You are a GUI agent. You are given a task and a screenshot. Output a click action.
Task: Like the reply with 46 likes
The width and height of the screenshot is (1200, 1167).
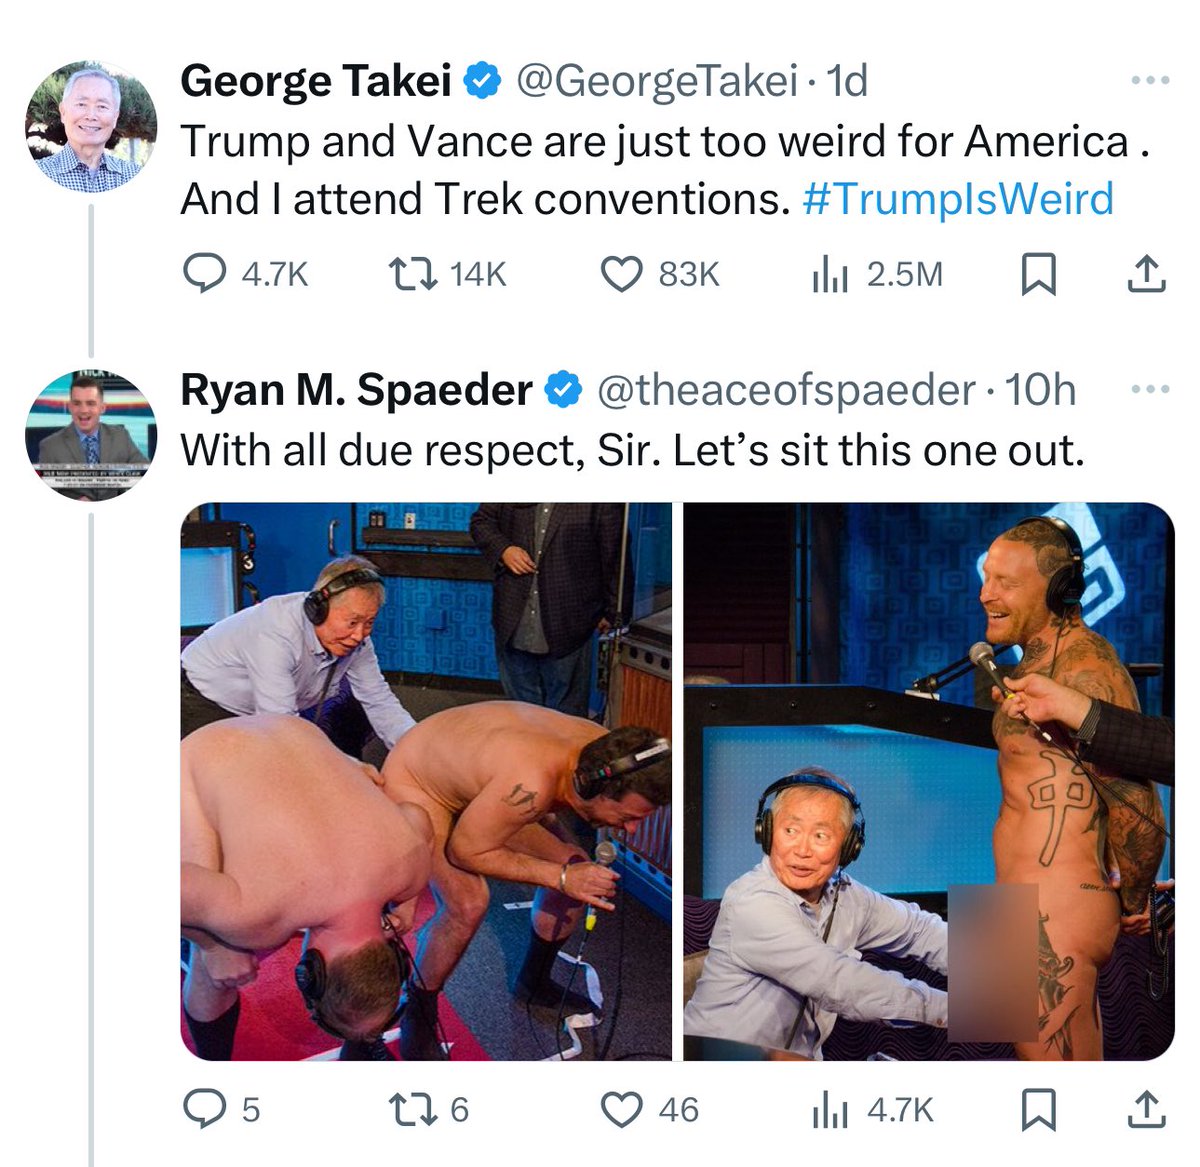[620, 1109]
